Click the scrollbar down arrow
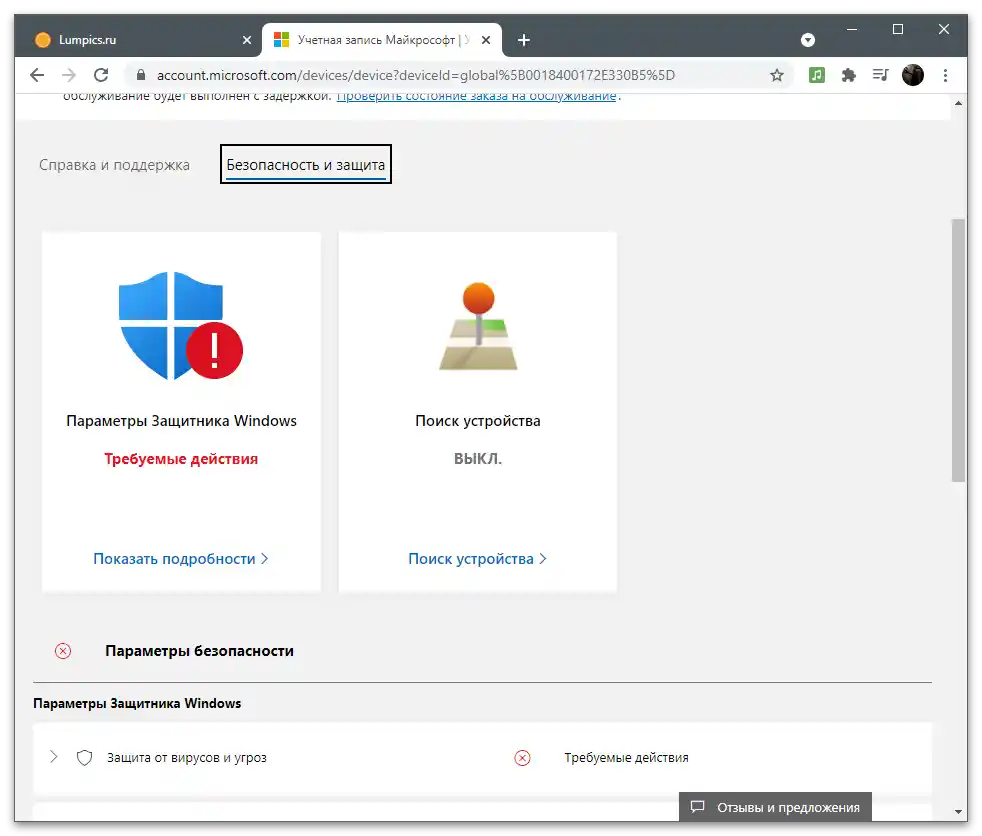 tap(958, 812)
